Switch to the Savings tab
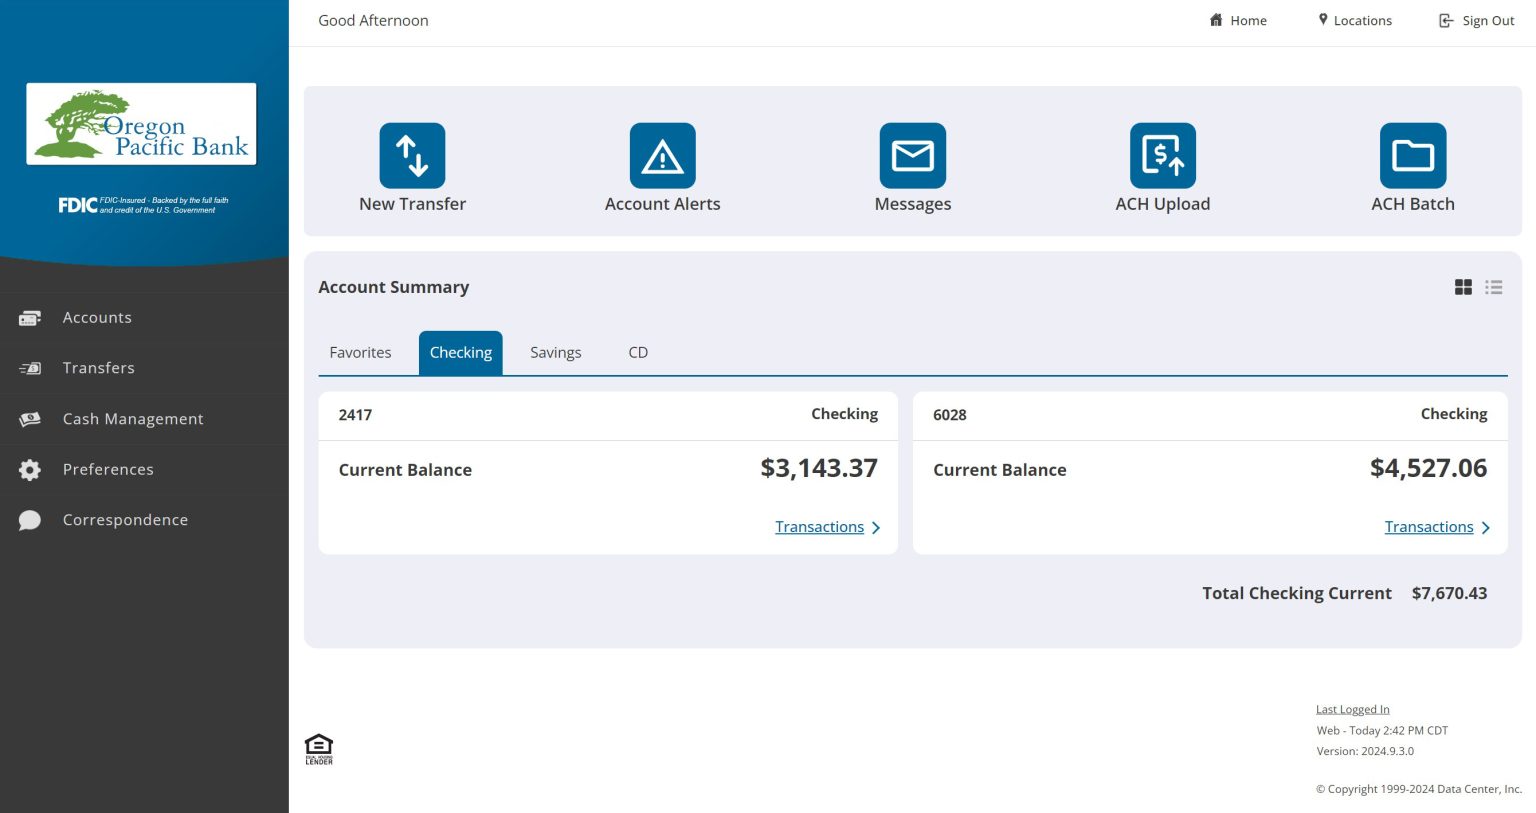Viewport: 1536px width, 813px height. pos(555,352)
